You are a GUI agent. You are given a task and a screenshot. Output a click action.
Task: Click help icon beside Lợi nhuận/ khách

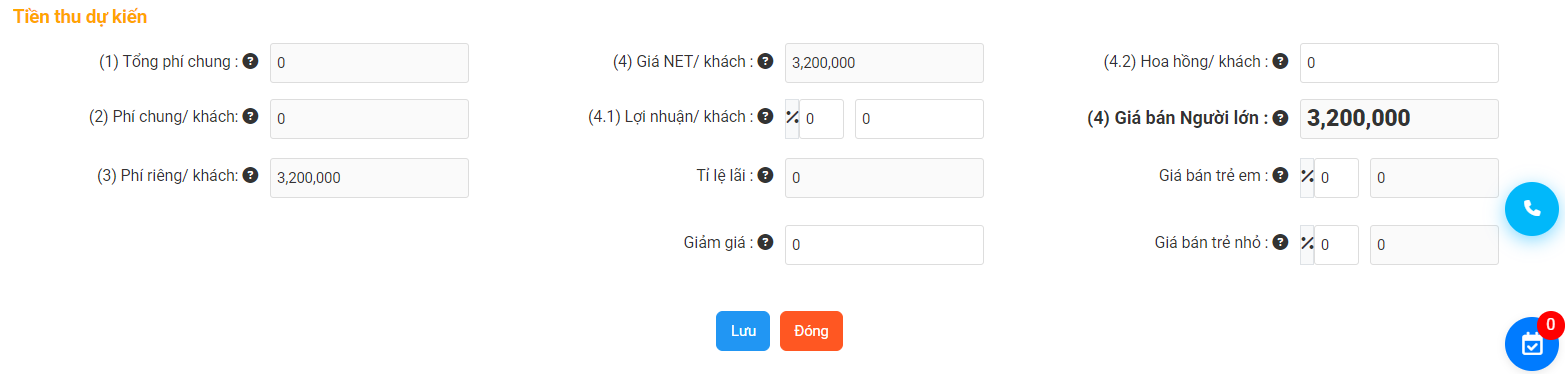tap(766, 116)
